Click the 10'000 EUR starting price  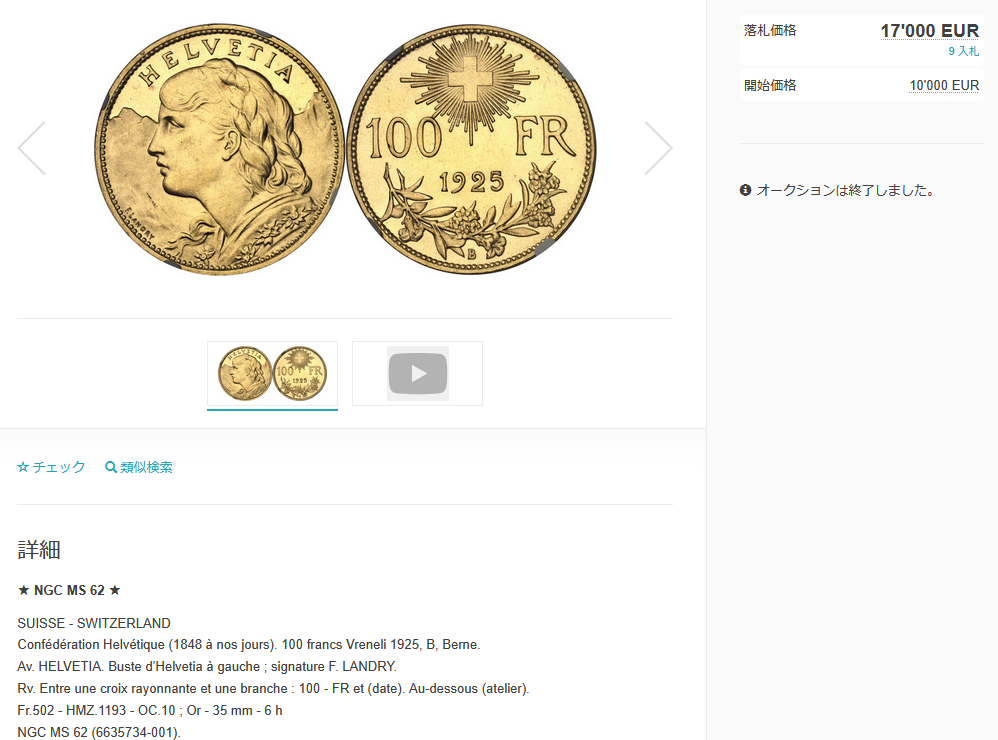click(944, 85)
